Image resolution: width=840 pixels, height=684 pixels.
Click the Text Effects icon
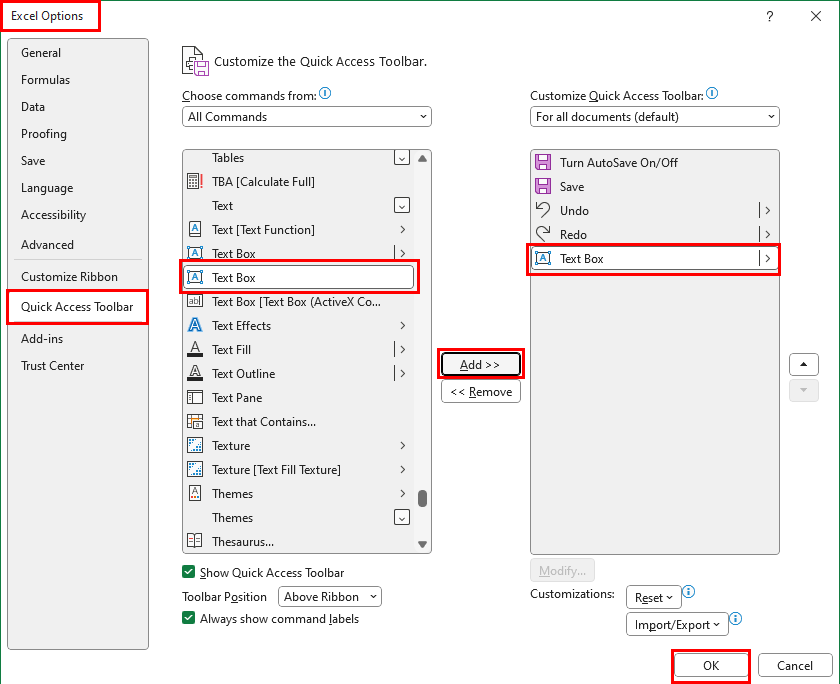tap(194, 325)
